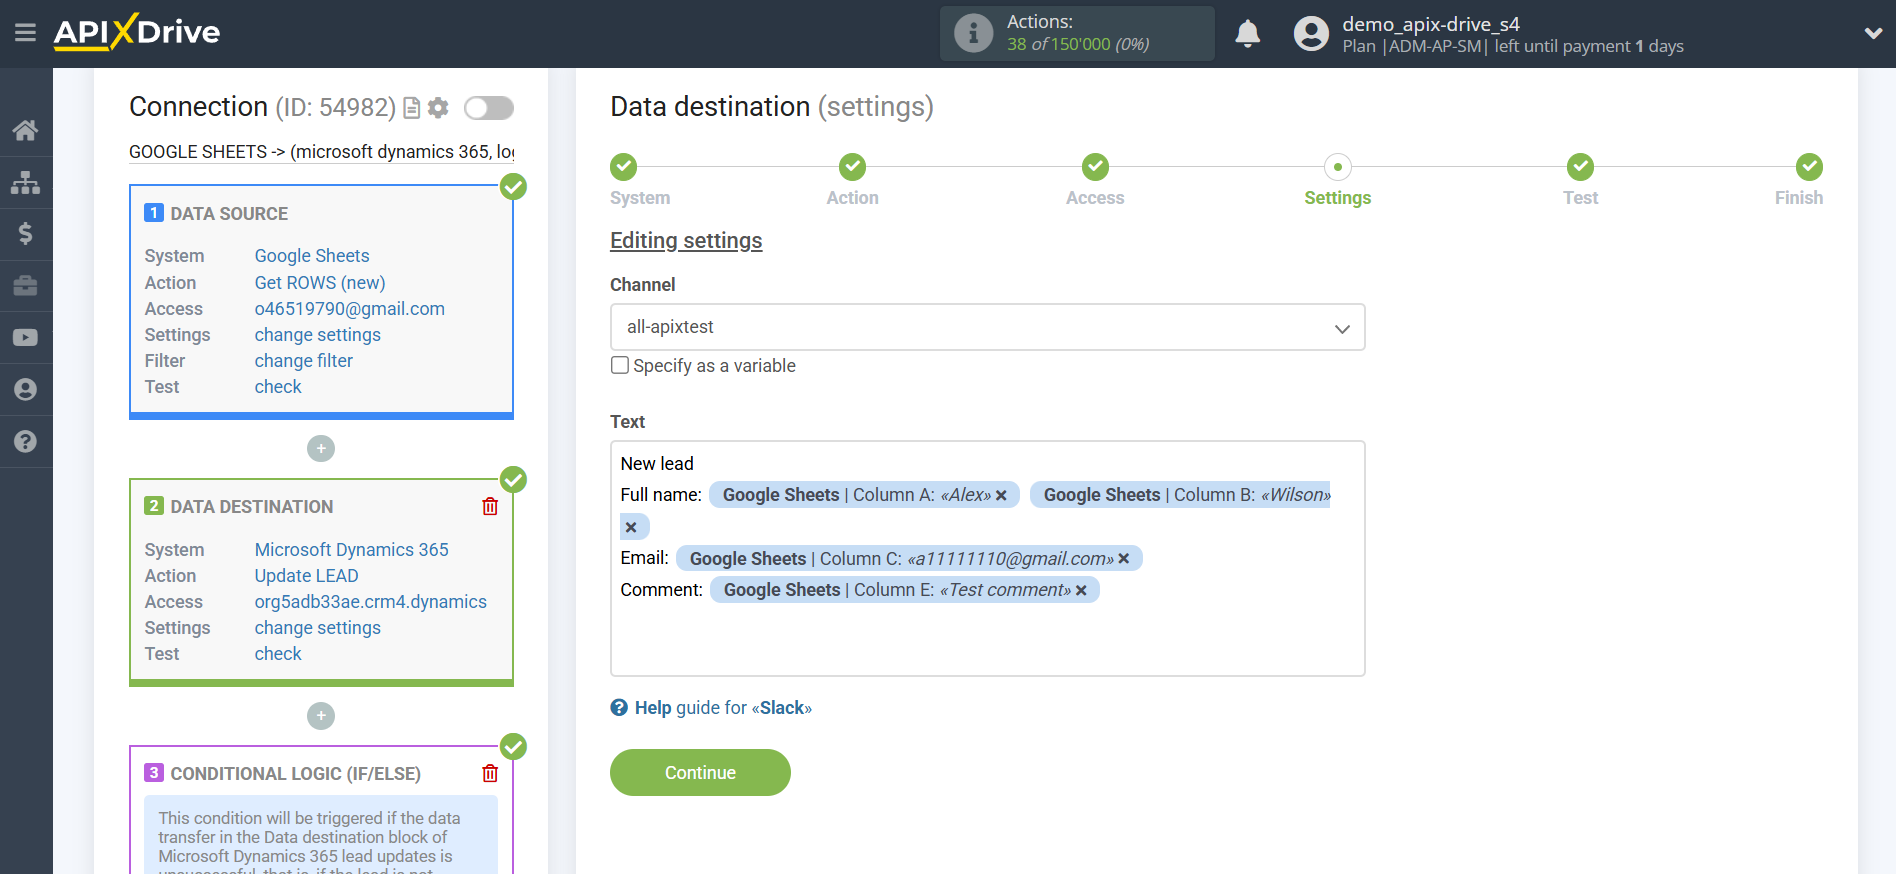Delete the Conditional Logic block
Viewport: 1896px width, 874px height.
click(x=490, y=774)
